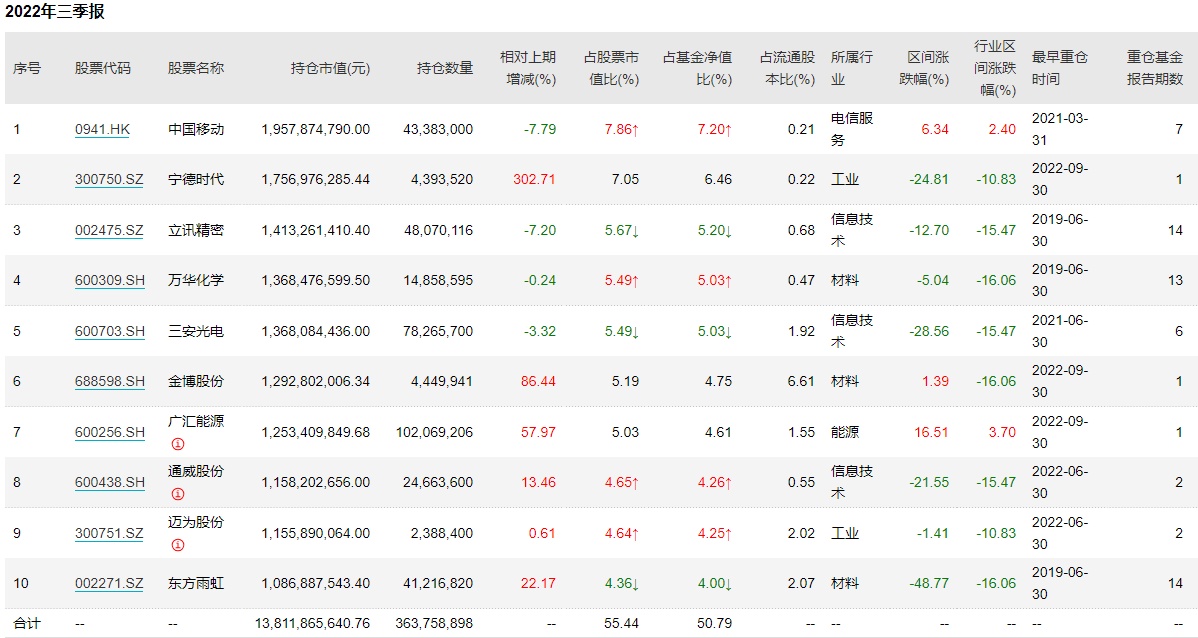Image resolution: width=1198 pixels, height=638 pixels.
Task: Open stock code link 600309.SH
Action: (x=110, y=280)
